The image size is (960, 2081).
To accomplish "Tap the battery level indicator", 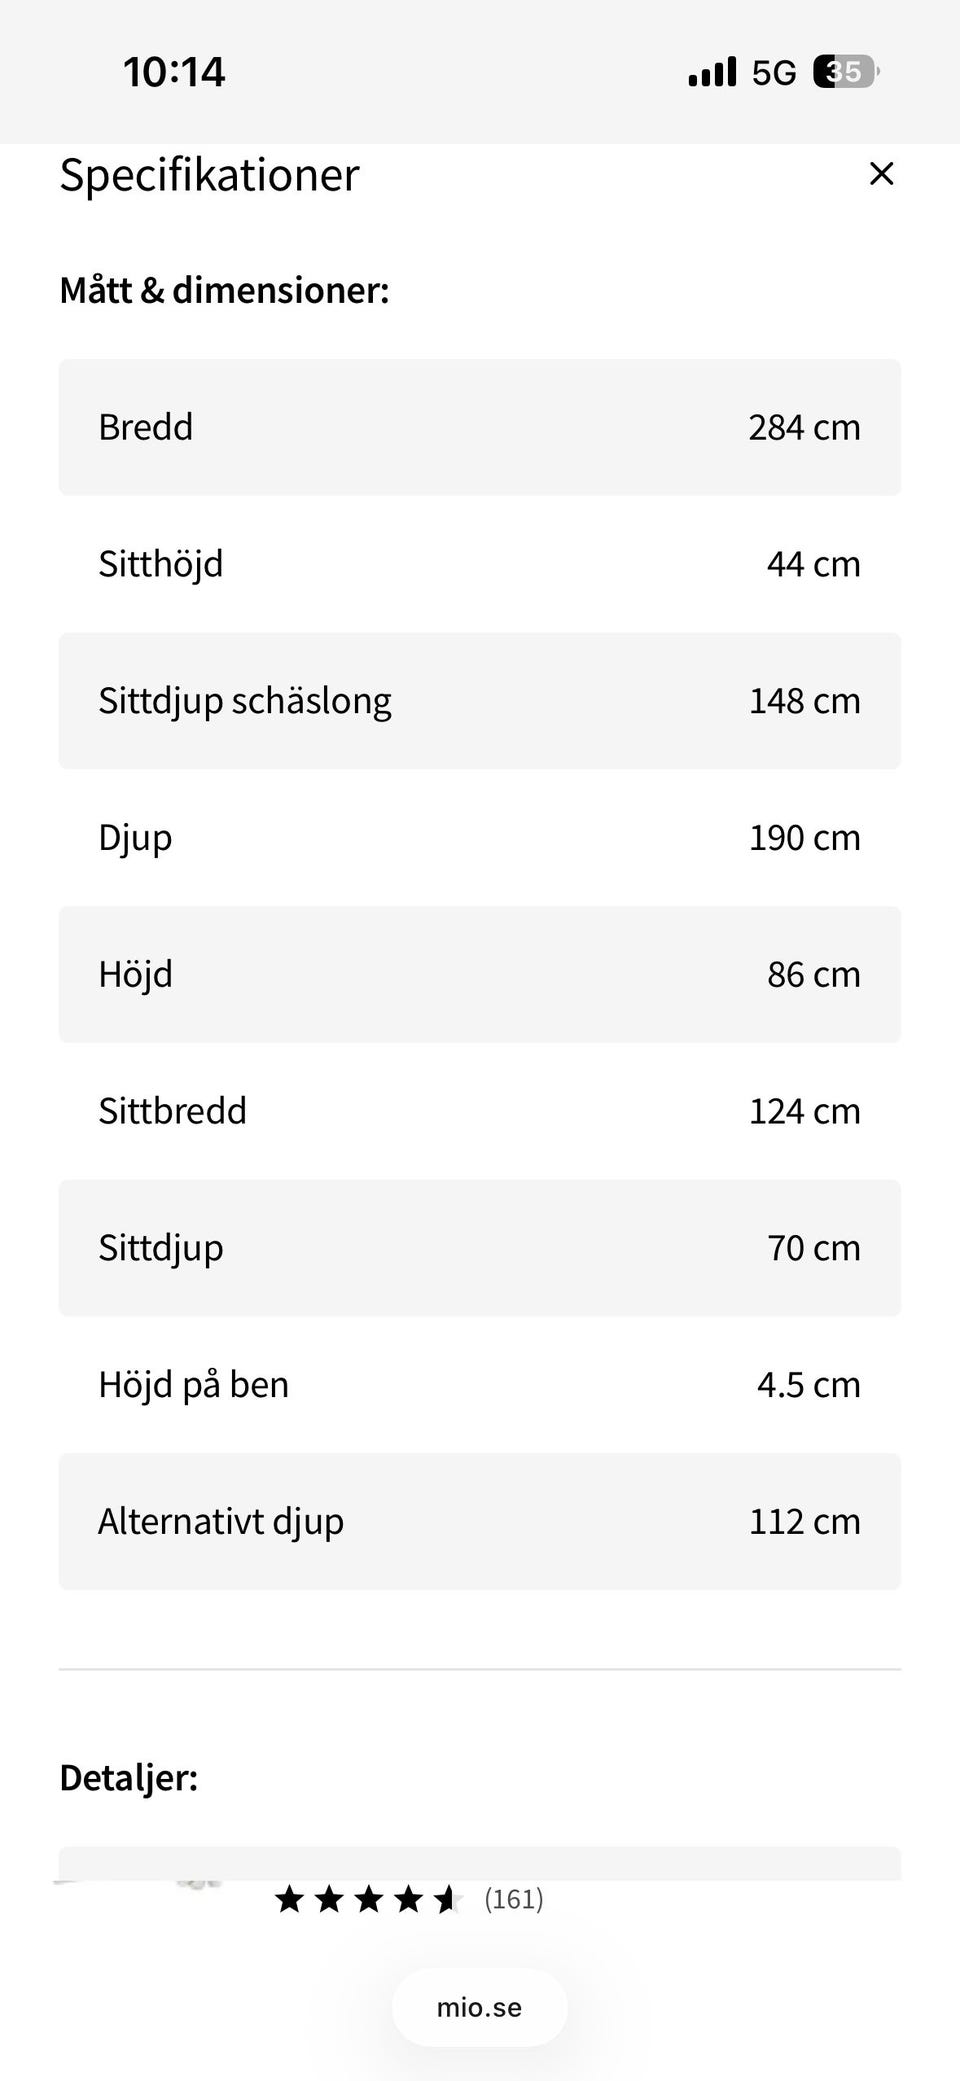I will tap(846, 72).
